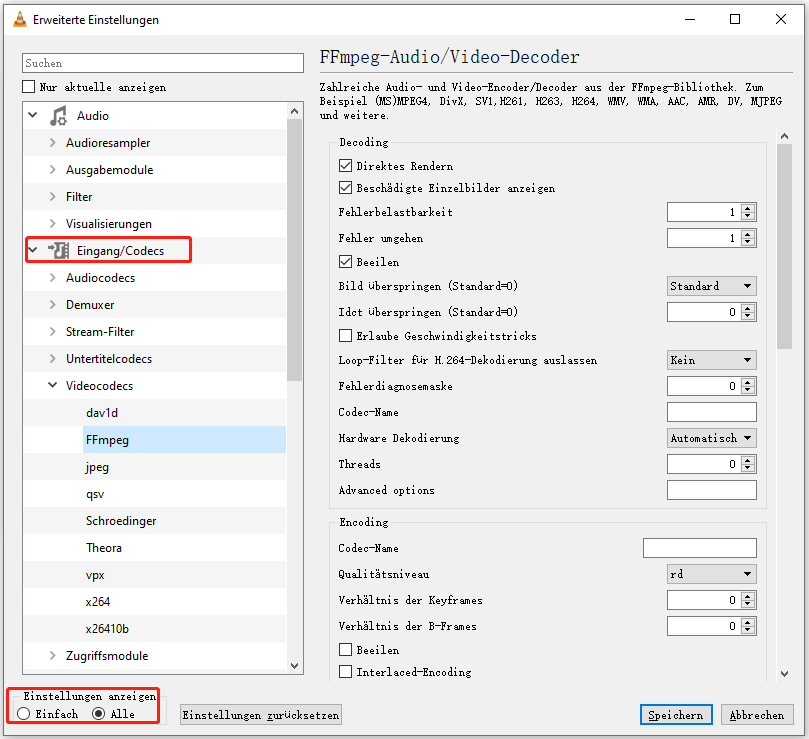Expand the Demuxer node

point(53,304)
